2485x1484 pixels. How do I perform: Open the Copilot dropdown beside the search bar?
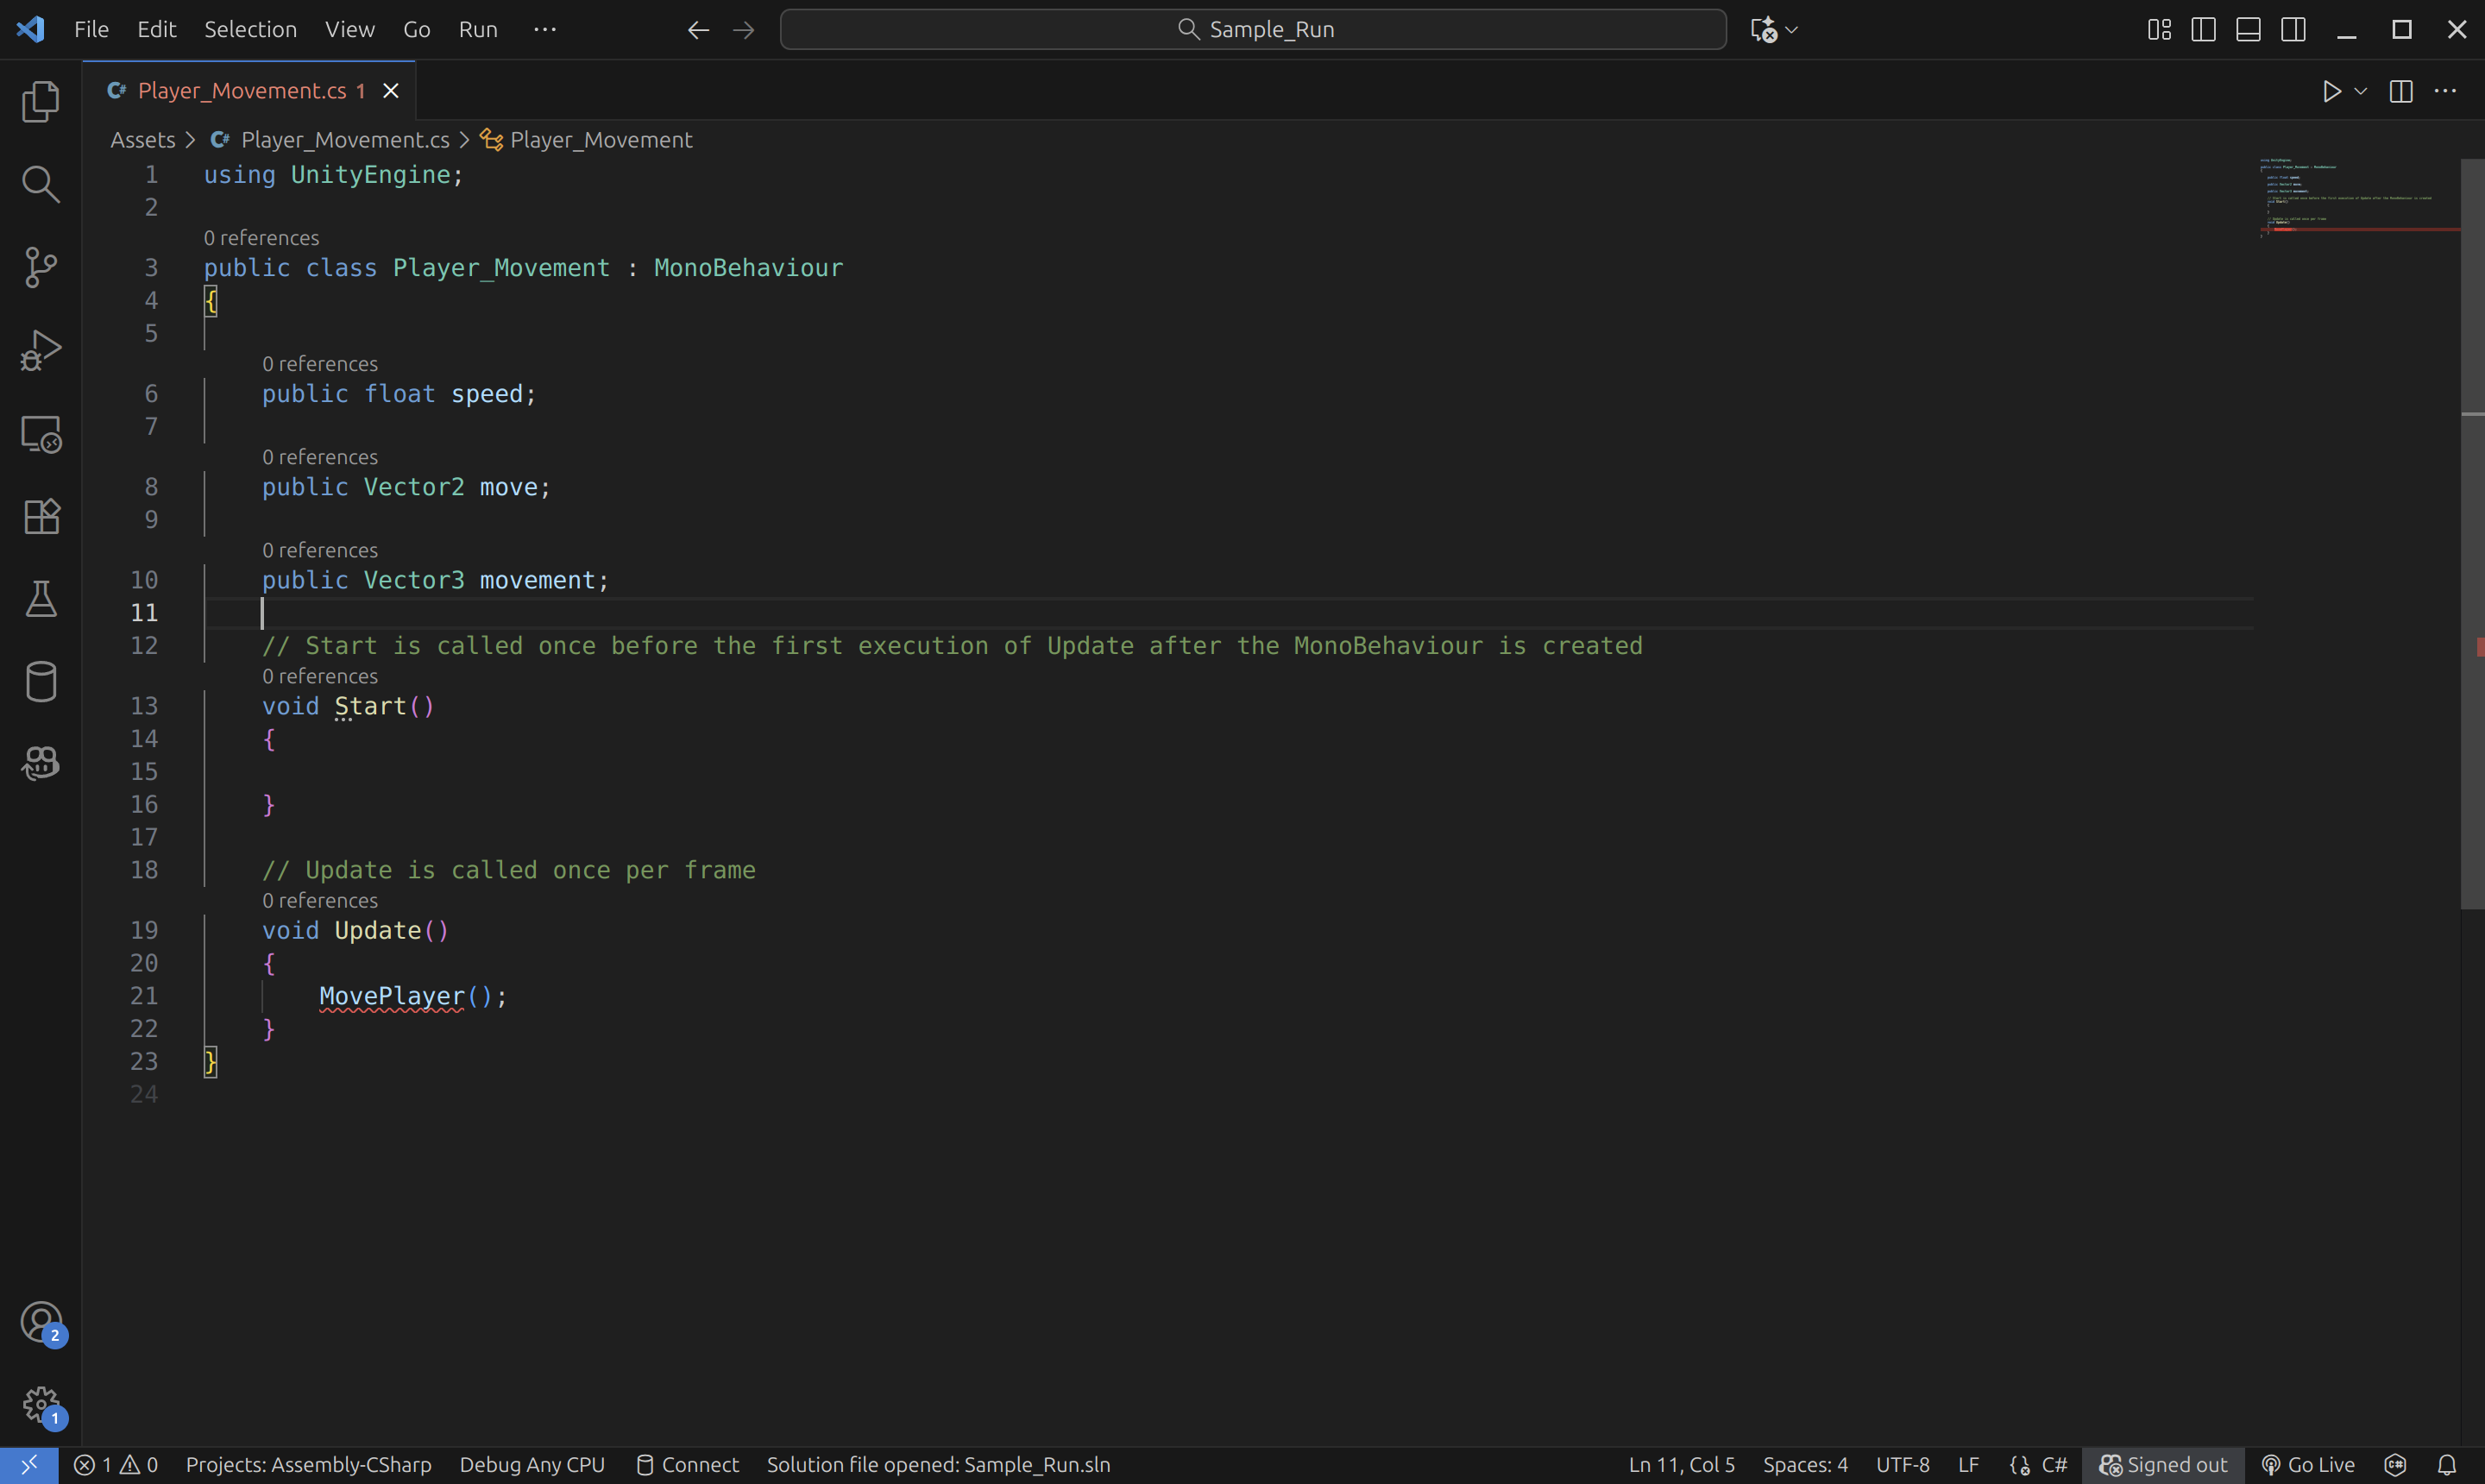tap(1792, 30)
